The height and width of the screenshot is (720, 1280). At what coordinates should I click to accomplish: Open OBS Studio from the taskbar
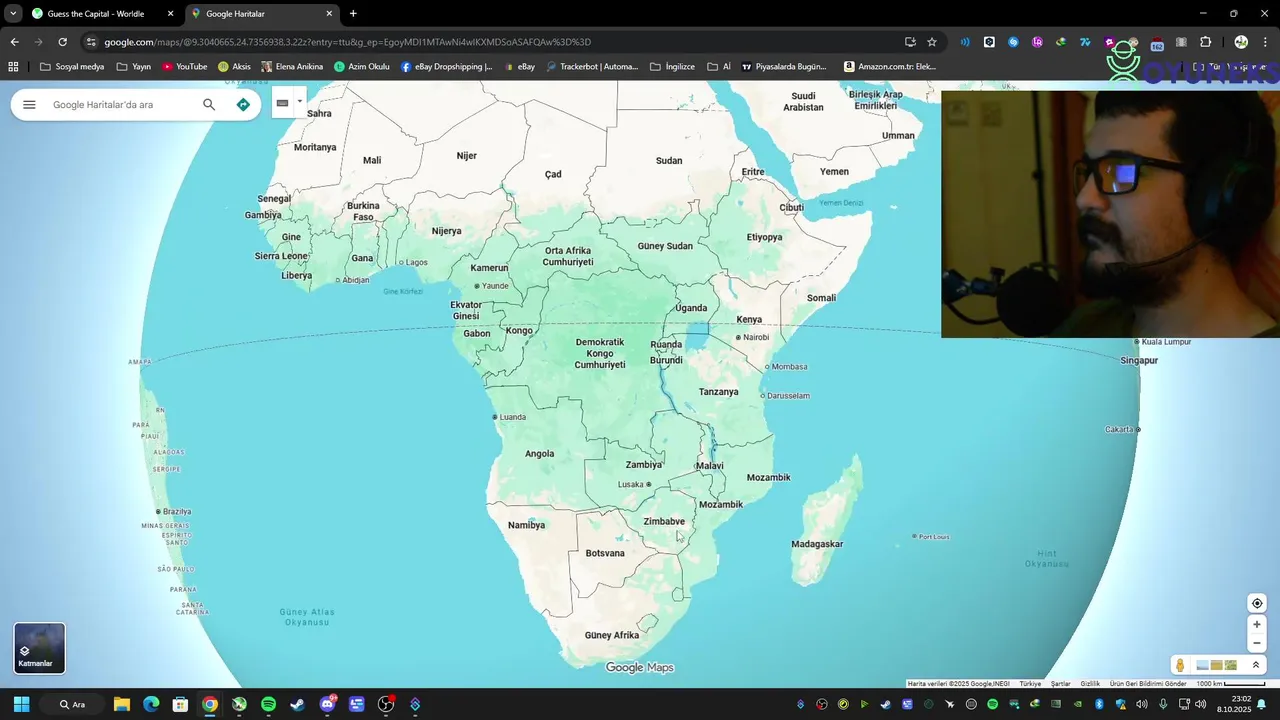click(386, 704)
